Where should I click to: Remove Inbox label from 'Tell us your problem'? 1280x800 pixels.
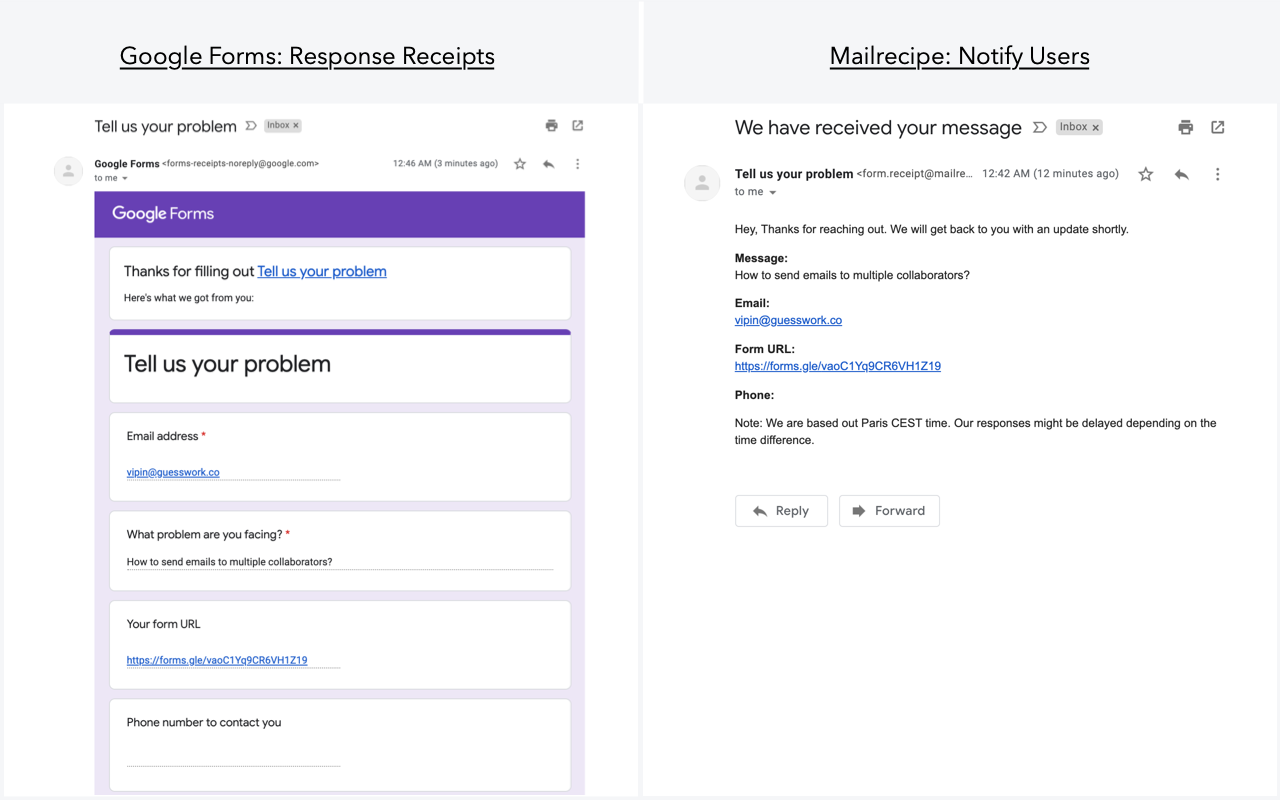296,126
